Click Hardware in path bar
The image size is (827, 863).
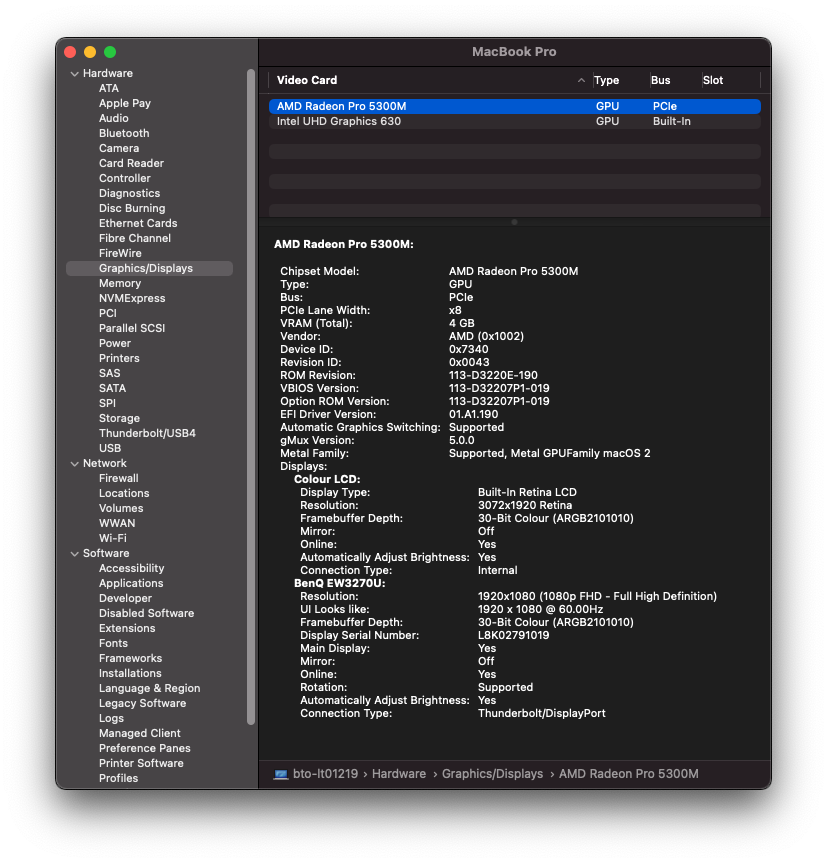click(x=399, y=774)
